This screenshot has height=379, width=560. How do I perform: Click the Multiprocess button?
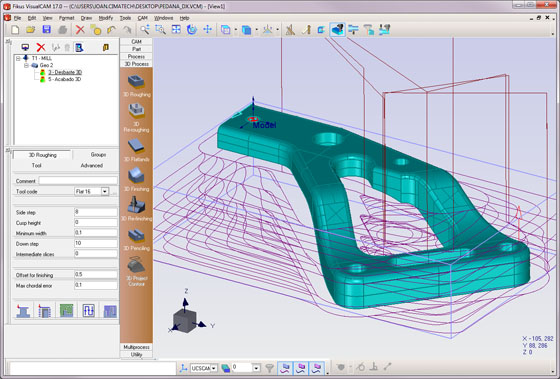(136, 347)
